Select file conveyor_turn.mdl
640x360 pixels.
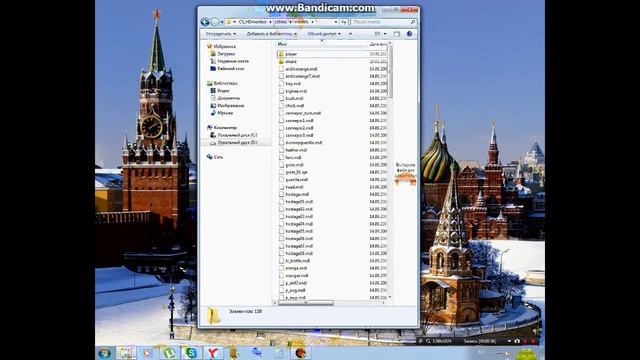(303, 113)
